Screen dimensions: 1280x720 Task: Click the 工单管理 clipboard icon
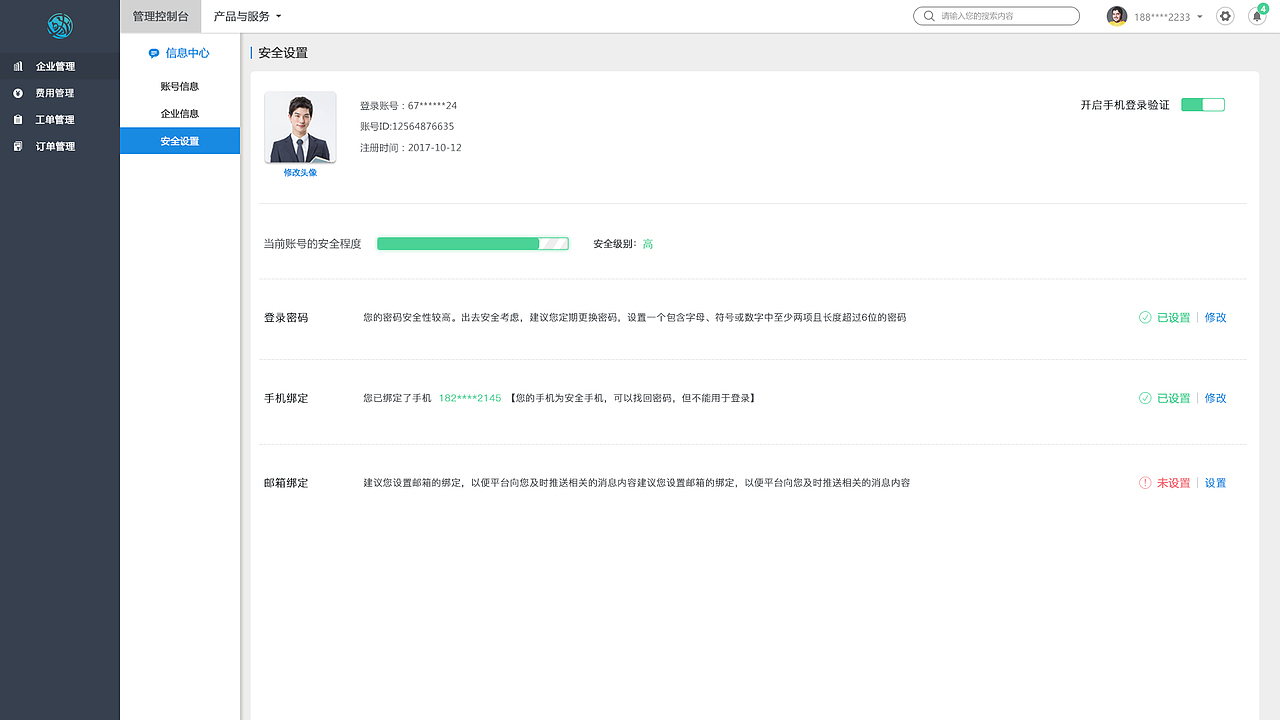(18, 119)
